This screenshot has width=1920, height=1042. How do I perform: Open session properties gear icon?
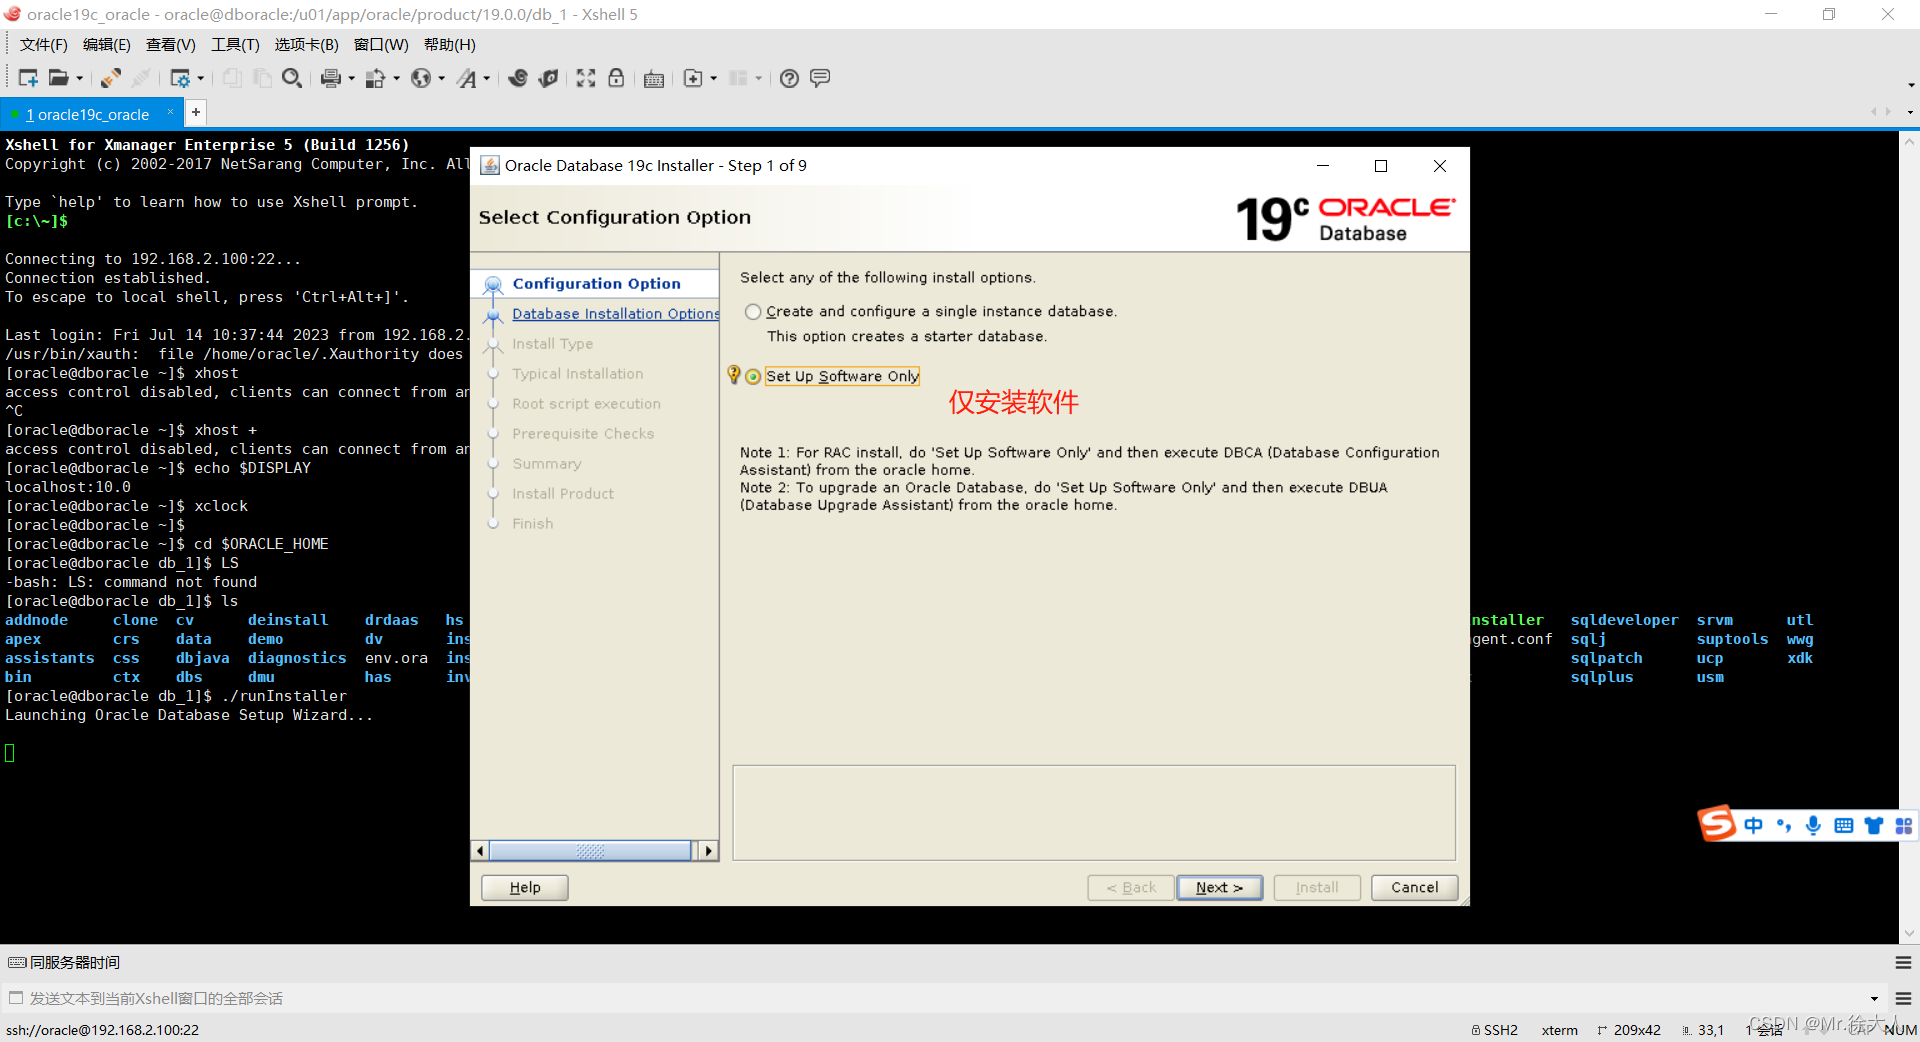coord(180,78)
